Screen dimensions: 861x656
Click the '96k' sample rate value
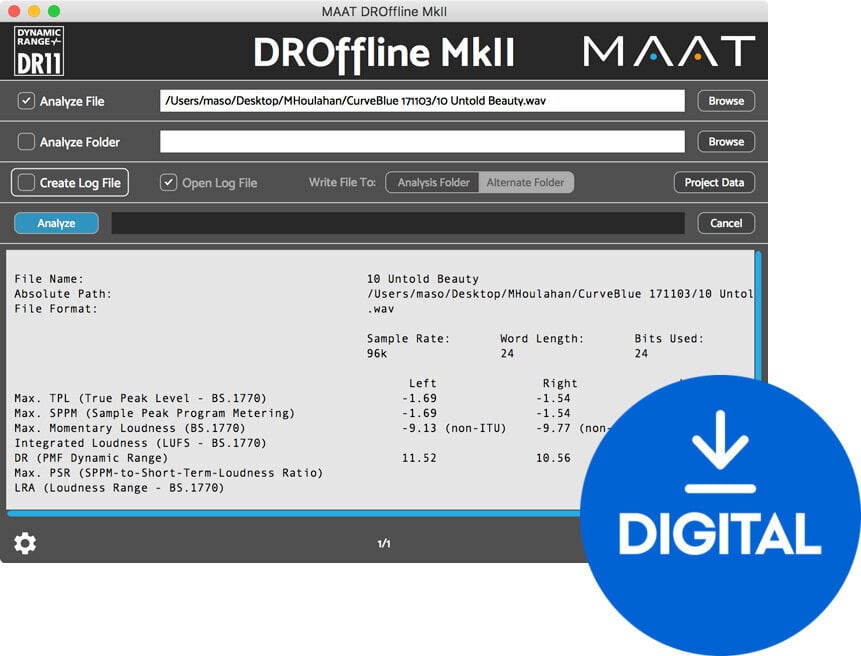pyautogui.click(x=377, y=354)
